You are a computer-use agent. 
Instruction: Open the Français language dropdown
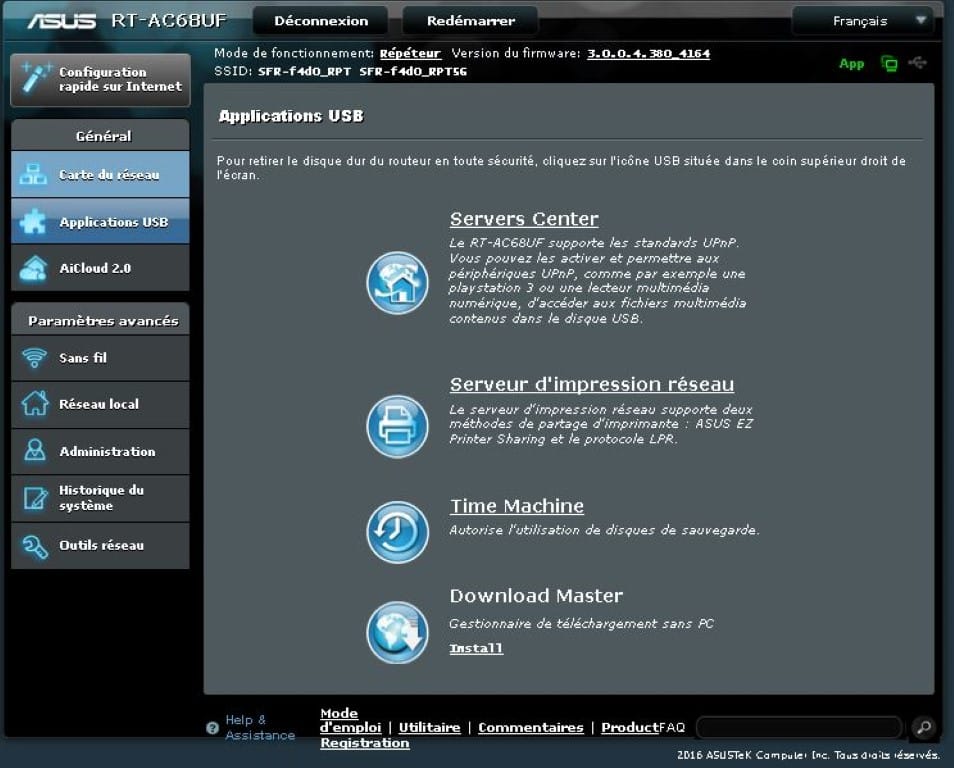tap(862, 21)
